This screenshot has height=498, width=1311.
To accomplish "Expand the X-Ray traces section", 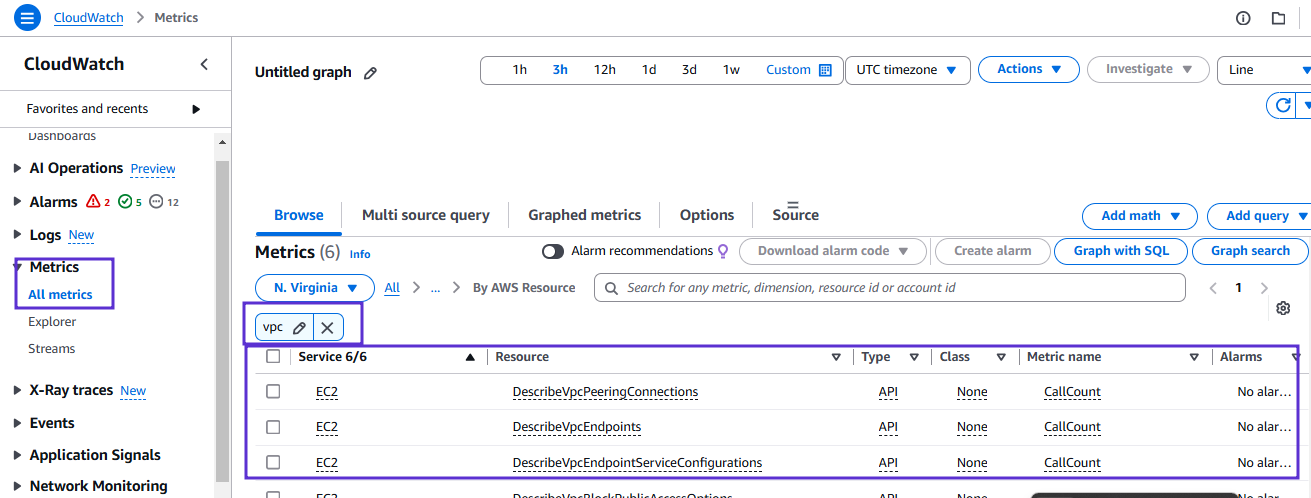I will click(x=17, y=391).
